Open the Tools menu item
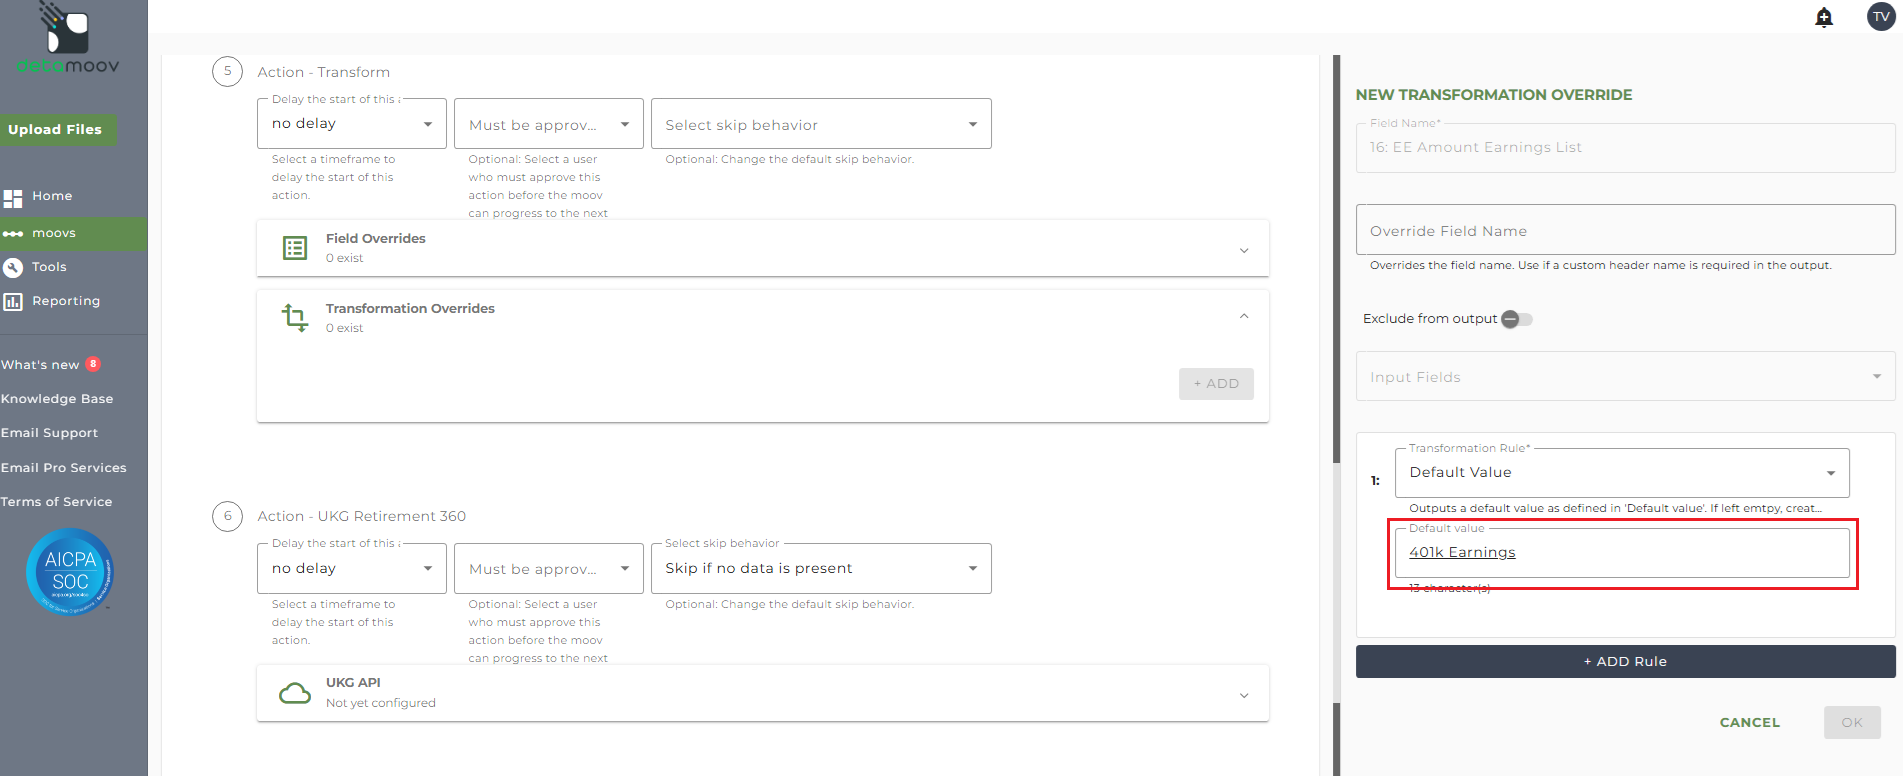1903x776 pixels. [49, 267]
